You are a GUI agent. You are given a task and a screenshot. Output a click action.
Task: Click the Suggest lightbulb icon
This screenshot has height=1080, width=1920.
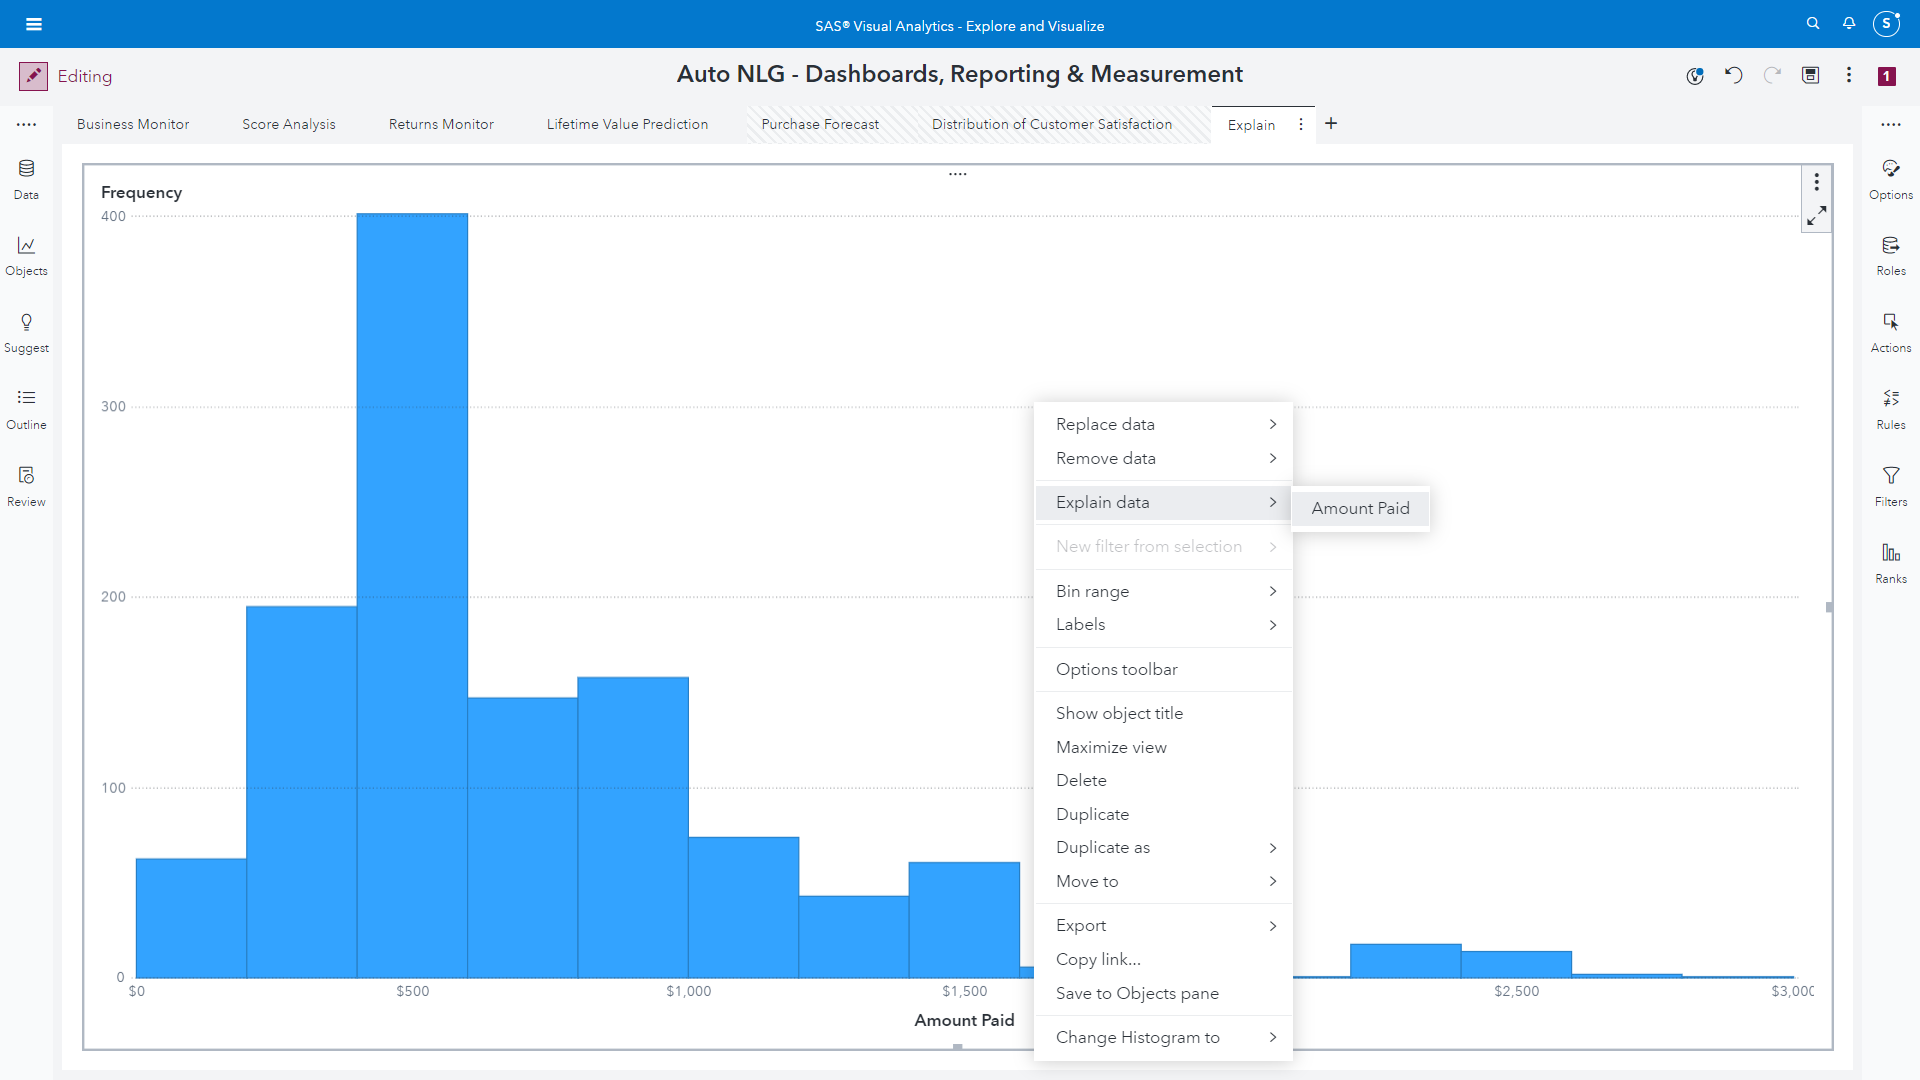pyautogui.click(x=26, y=322)
